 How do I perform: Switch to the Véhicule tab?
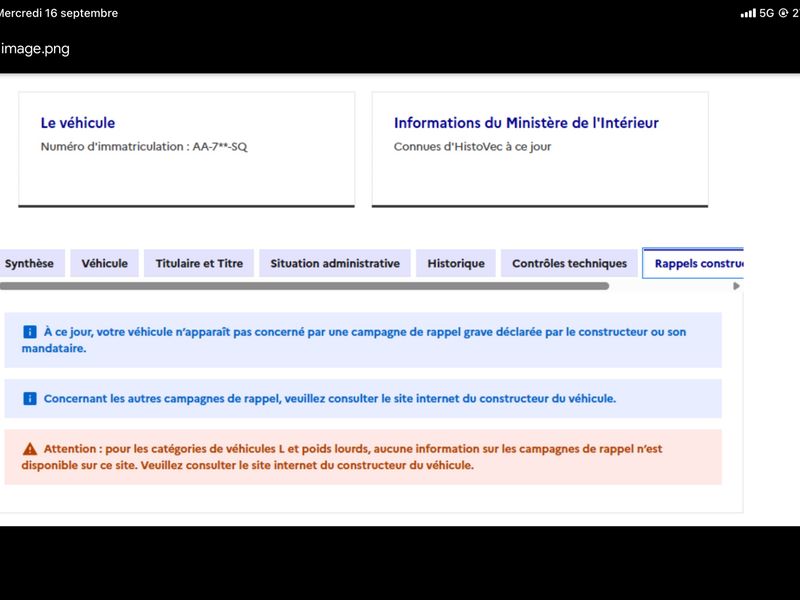point(105,263)
